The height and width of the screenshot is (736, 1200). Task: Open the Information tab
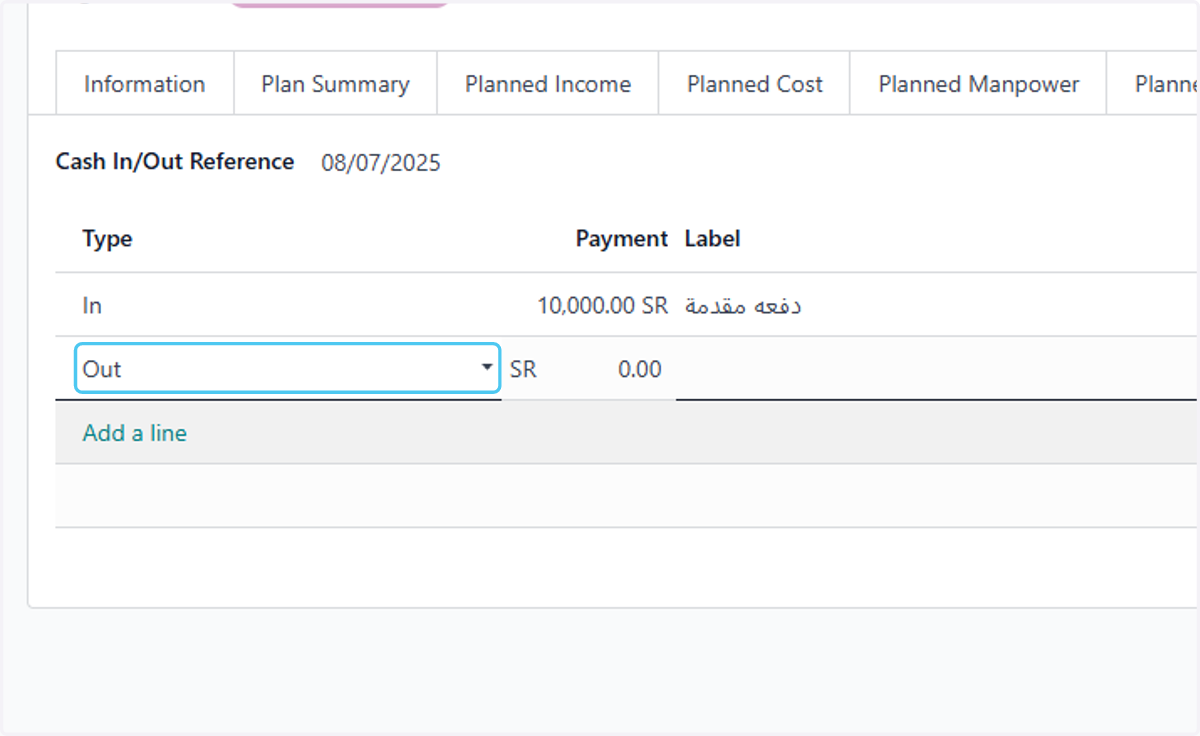click(x=144, y=84)
